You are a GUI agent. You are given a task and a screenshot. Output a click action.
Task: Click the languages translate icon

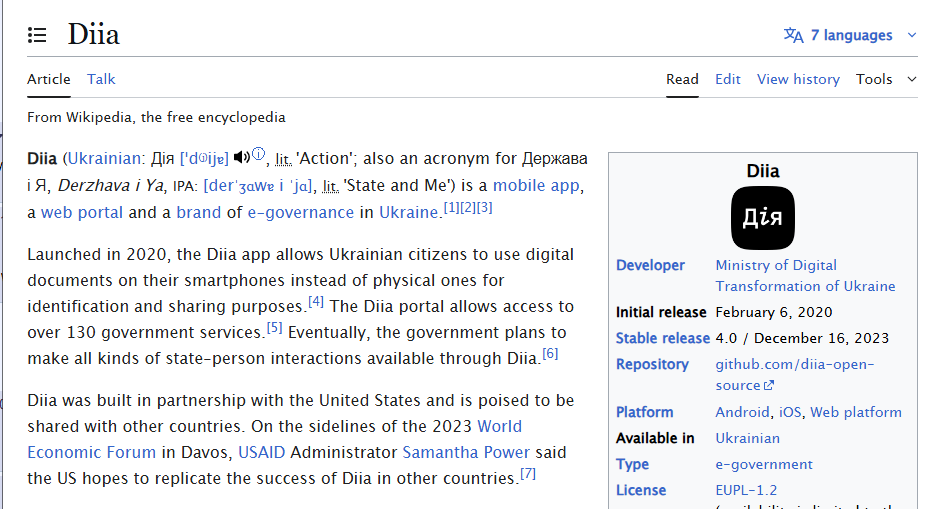(794, 35)
